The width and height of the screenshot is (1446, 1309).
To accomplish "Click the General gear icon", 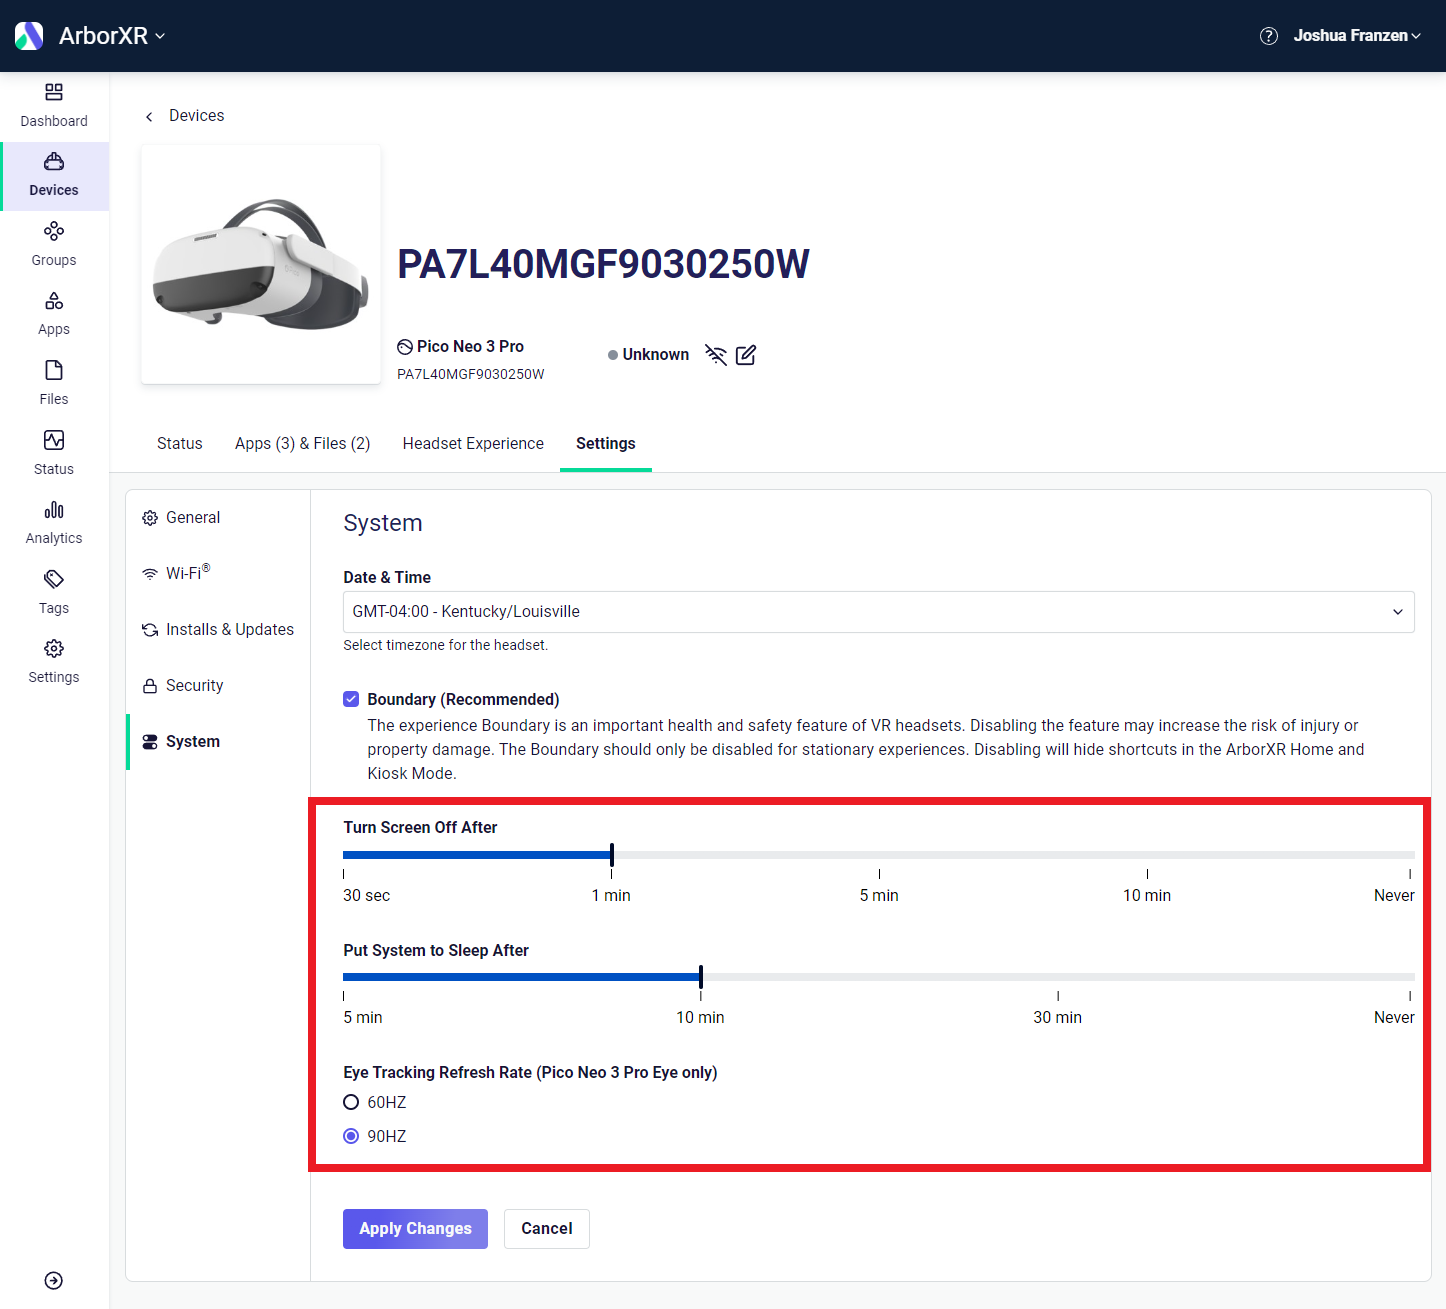I will 150,518.
